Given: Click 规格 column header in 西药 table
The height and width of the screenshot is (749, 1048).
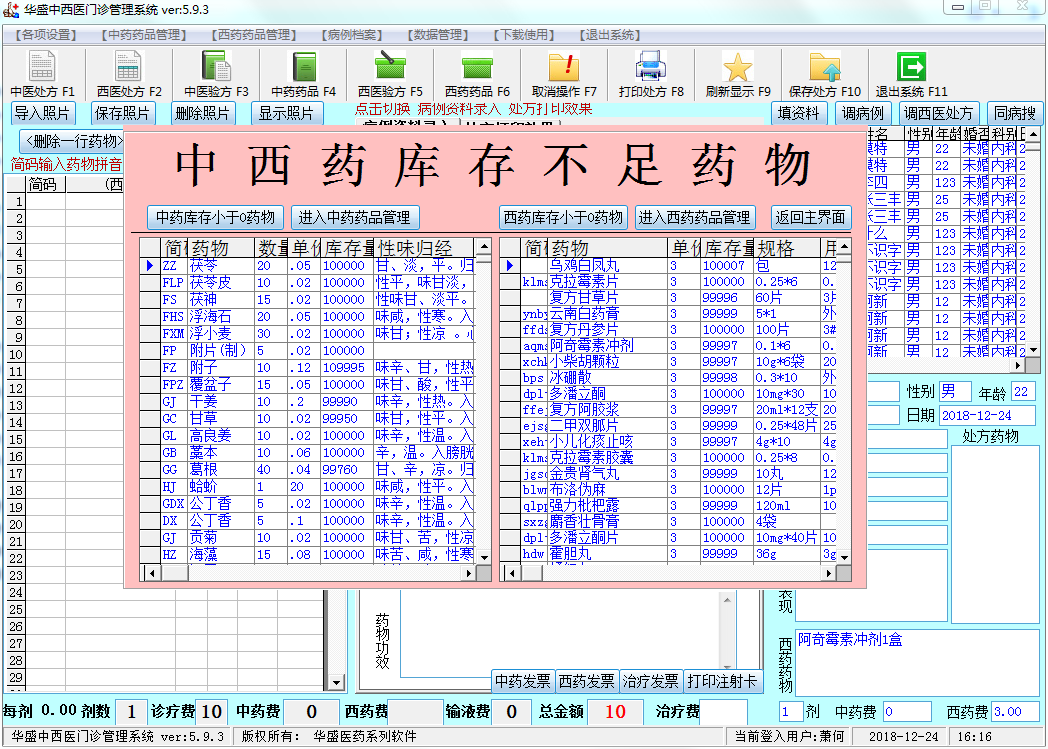Looking at the screenshot, I should (x=787, y=248).
